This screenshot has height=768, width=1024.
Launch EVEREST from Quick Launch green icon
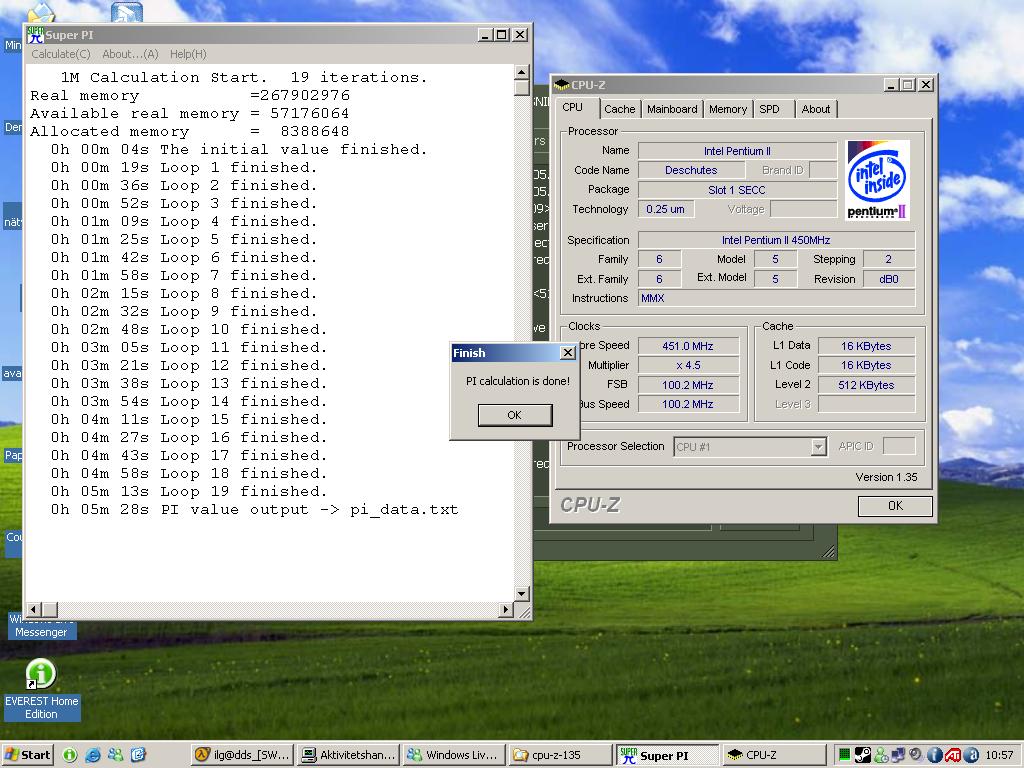70,755
